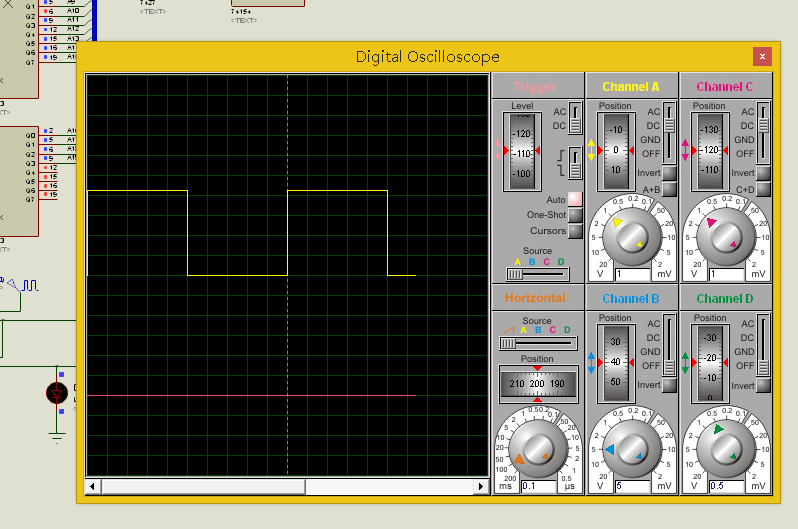Click Channel A volts-per-division dial
Image resolution: width=798 pixels, height=529 pixels.
click(632, 236)
